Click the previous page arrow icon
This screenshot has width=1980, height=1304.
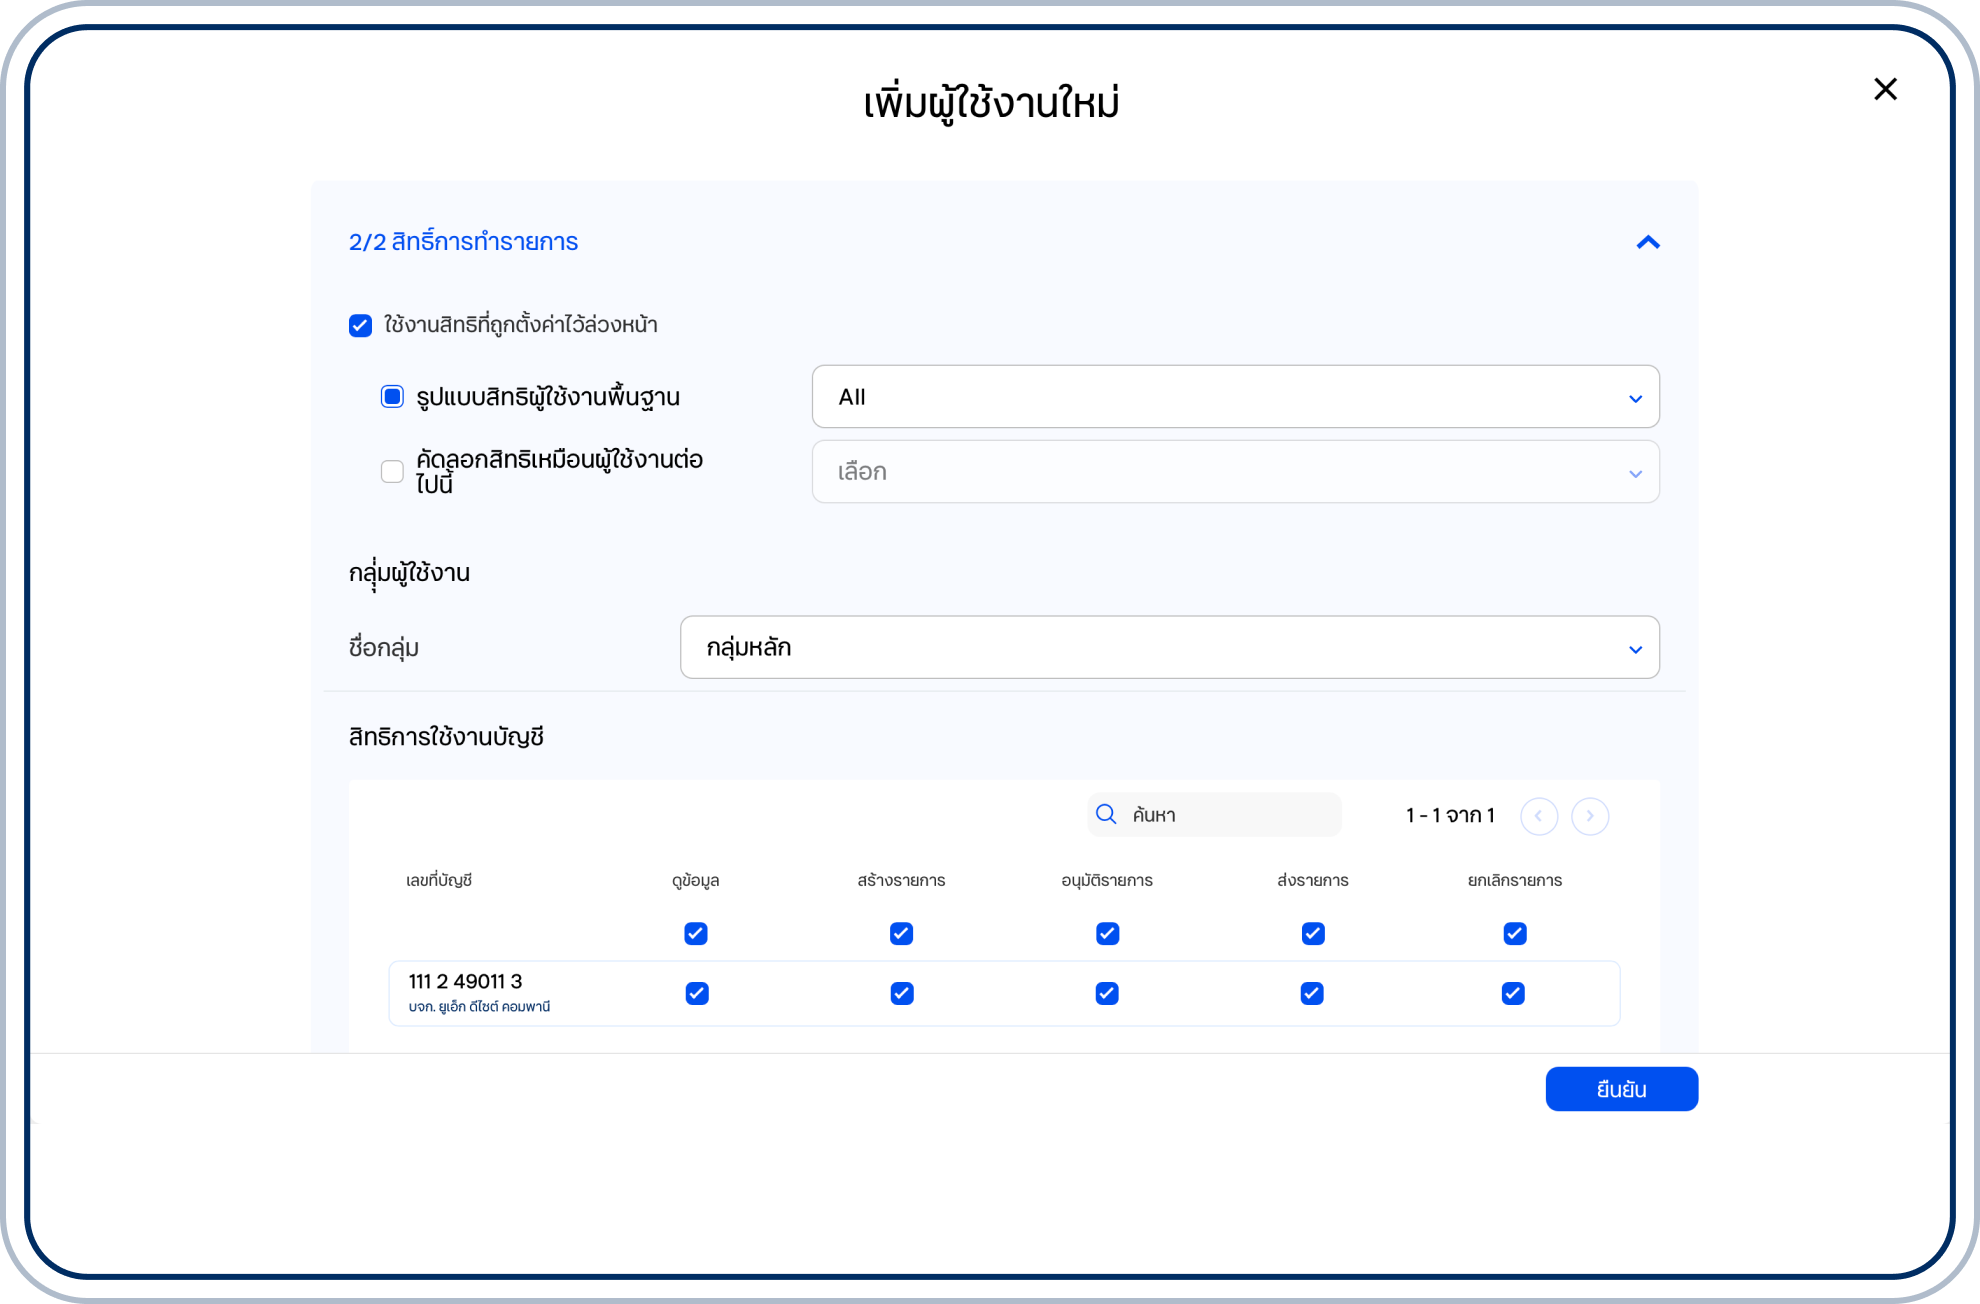(1539, 816)
